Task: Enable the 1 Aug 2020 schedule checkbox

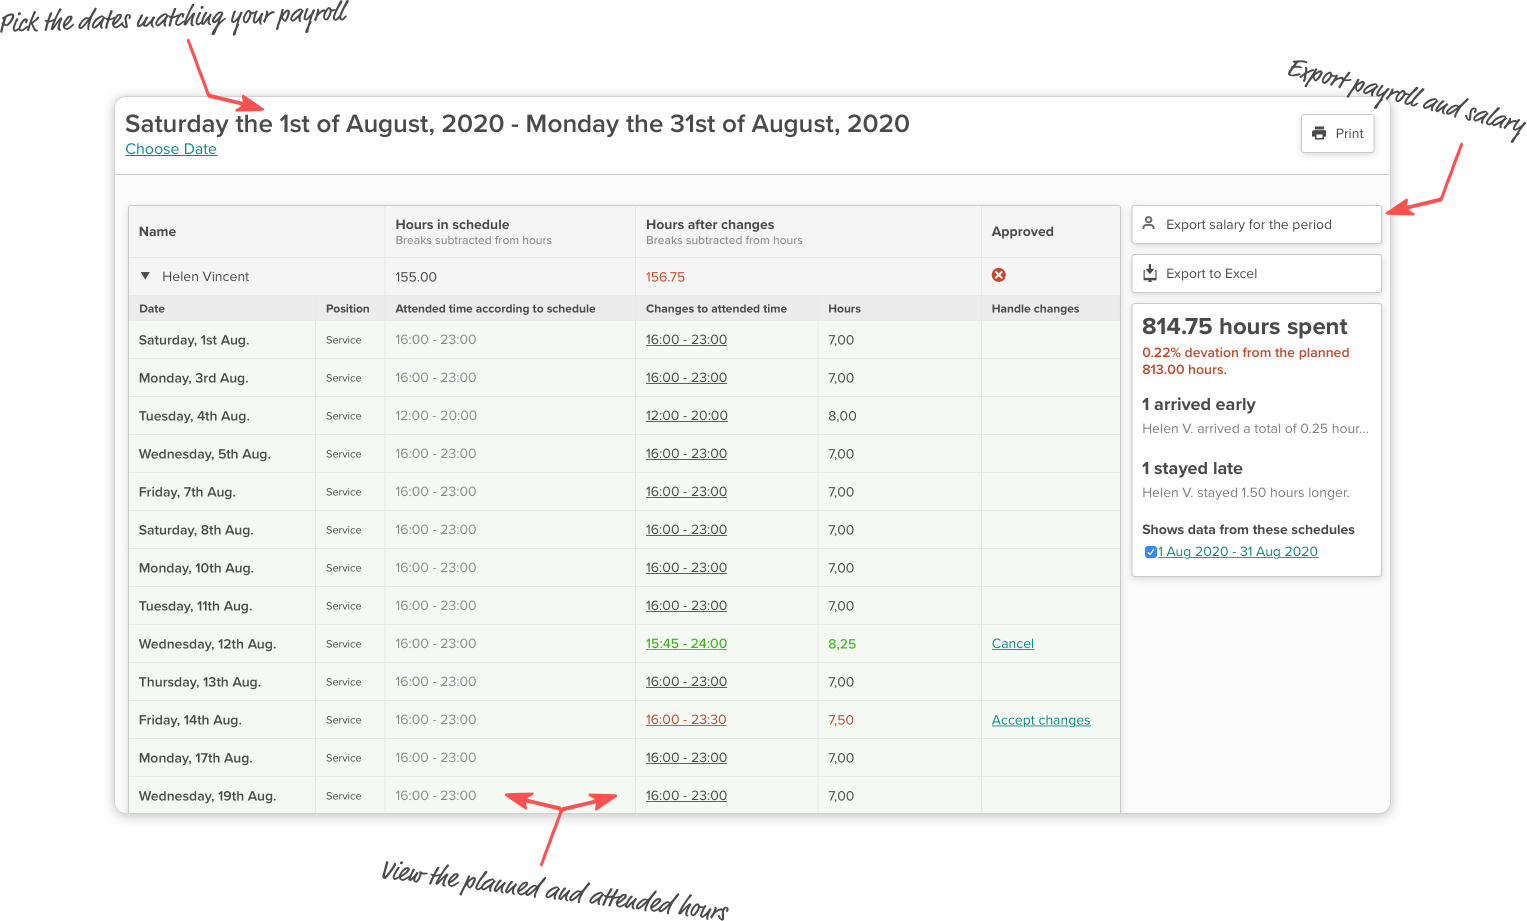Action: tap(1150, 551)
